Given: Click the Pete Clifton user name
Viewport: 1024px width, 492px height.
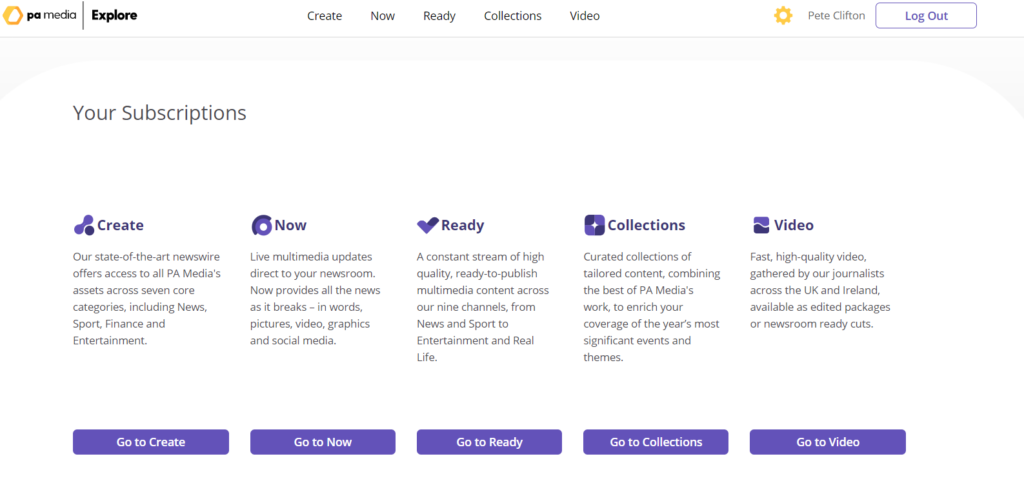Looking at the screenshot, I should pyautogui.click(x=836, y=16).
